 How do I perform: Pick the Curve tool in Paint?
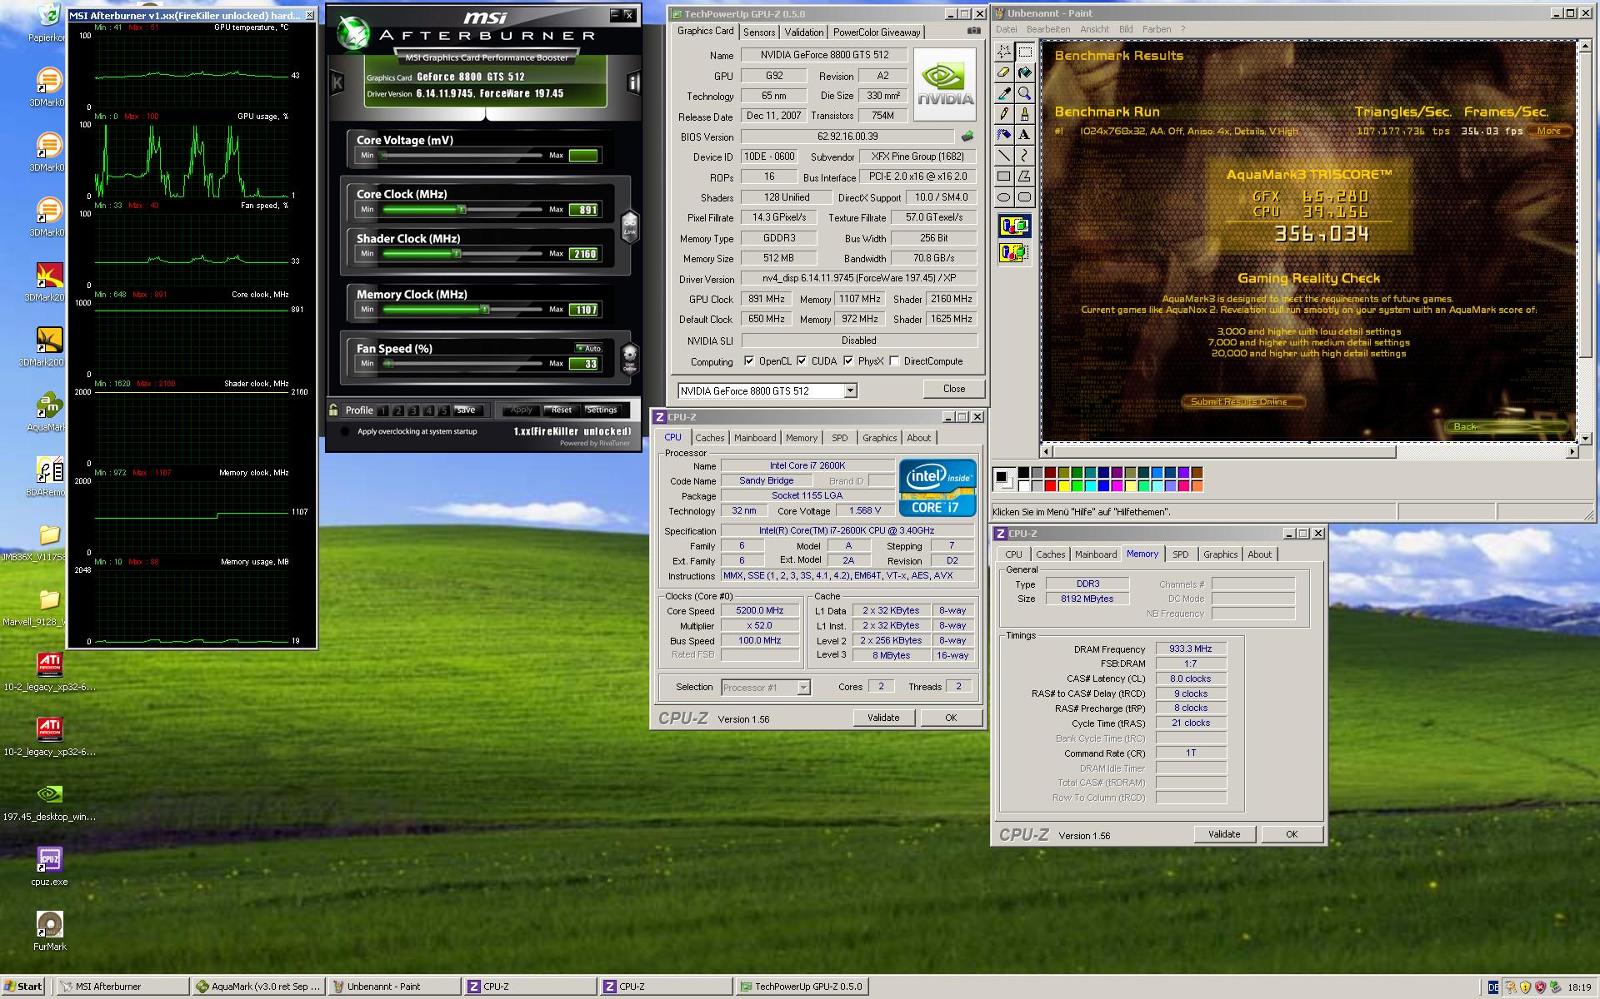point(1024,156)
